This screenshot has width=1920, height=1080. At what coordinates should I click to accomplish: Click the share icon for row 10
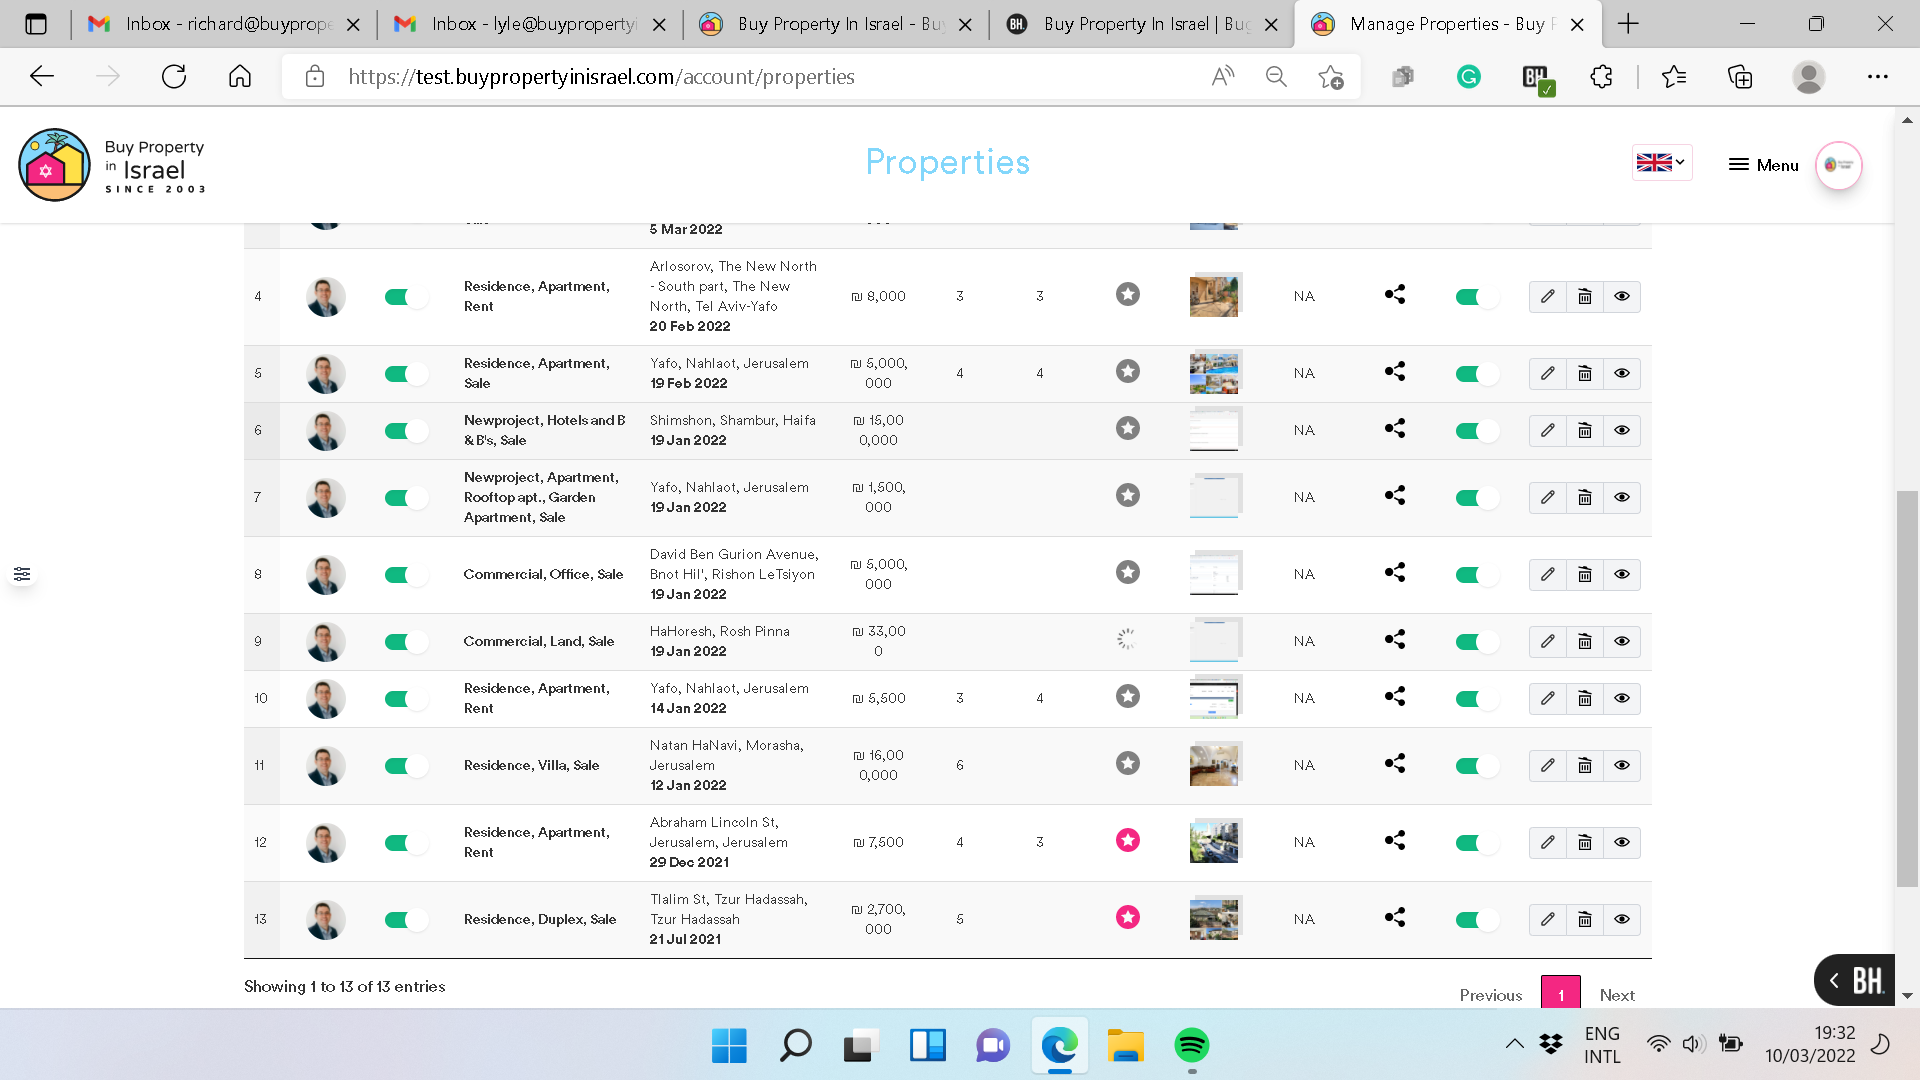[1395, 697]
